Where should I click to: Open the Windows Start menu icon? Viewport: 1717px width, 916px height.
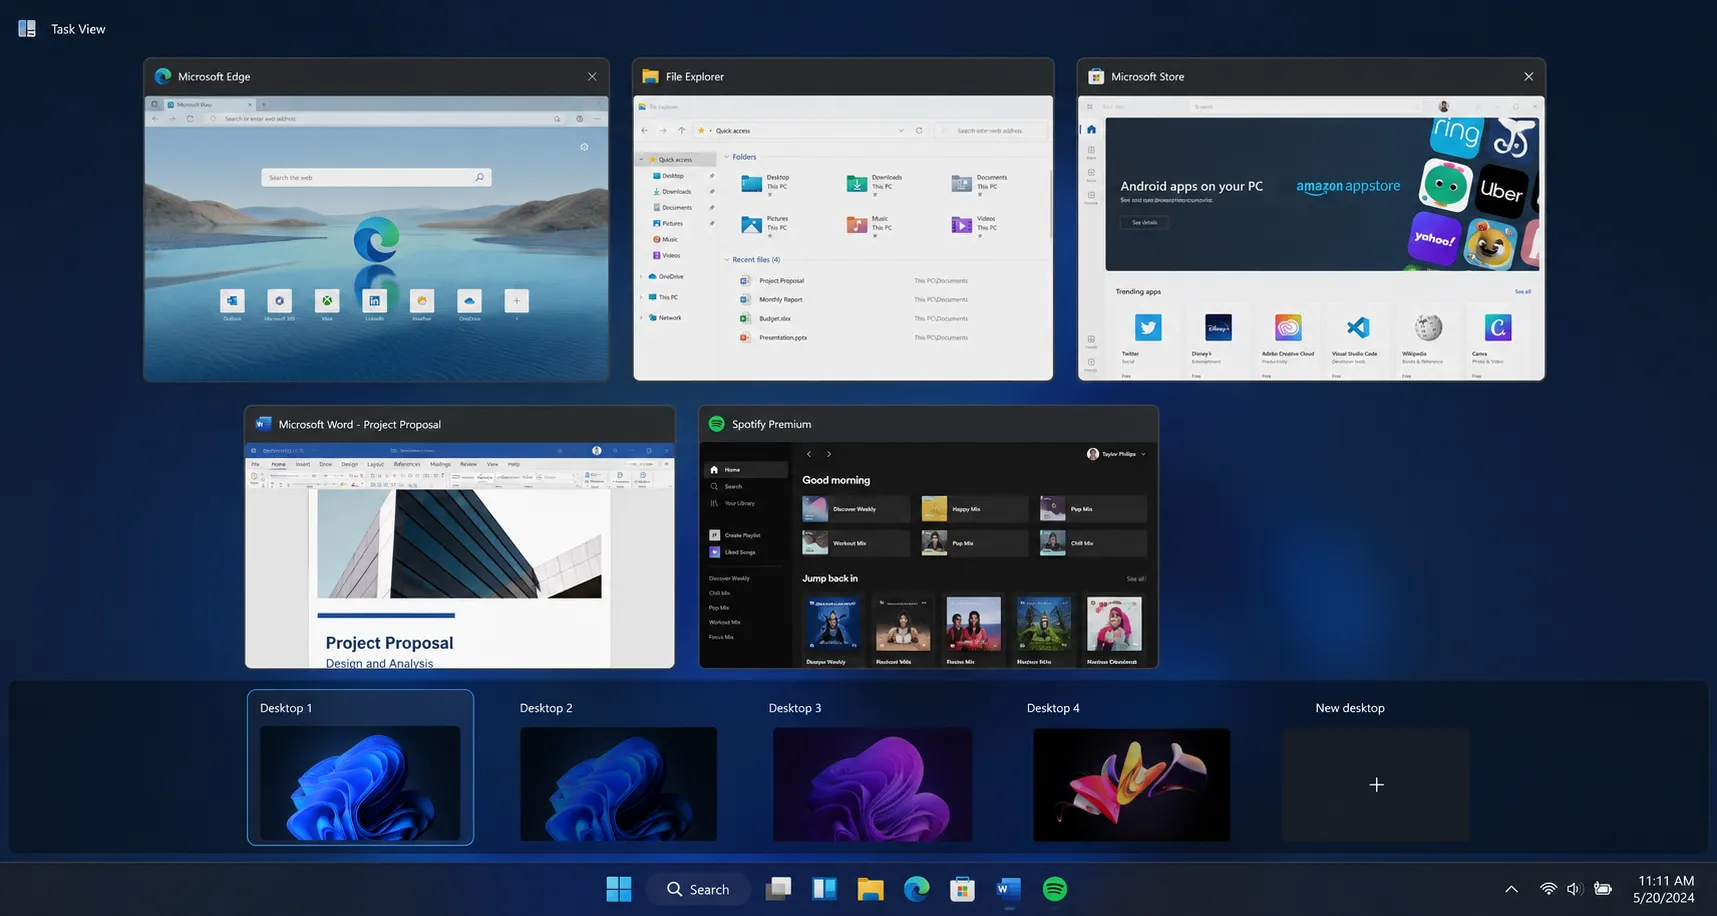pyautogui.click(x=619, y=889)
